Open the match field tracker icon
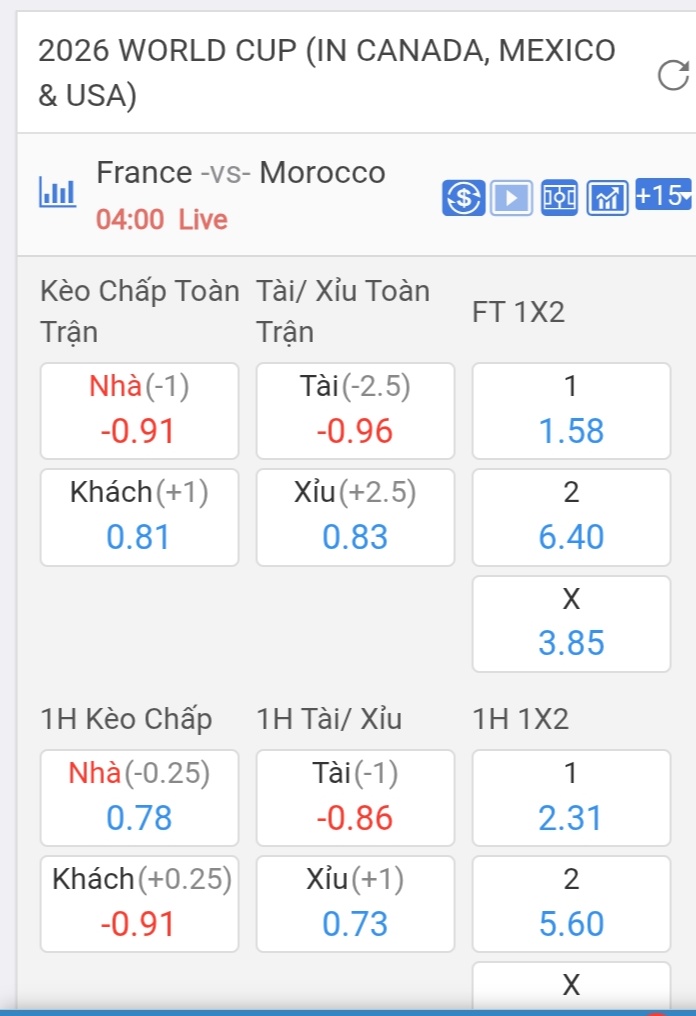 tap(559, 197)
